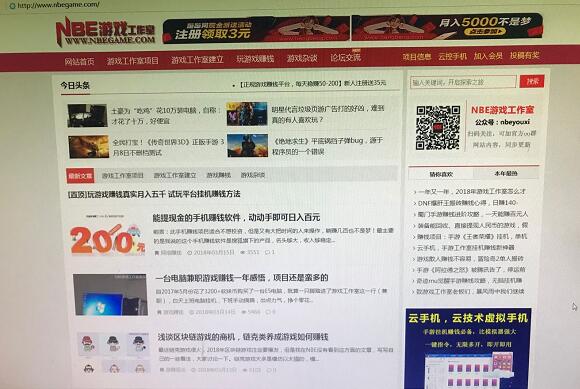Image resolution: width=580 pixels, height=389 pixels.
Task: Open the 《绝地求生》平底锅挡子弹bug headline
Action: (x=327, y=146)
